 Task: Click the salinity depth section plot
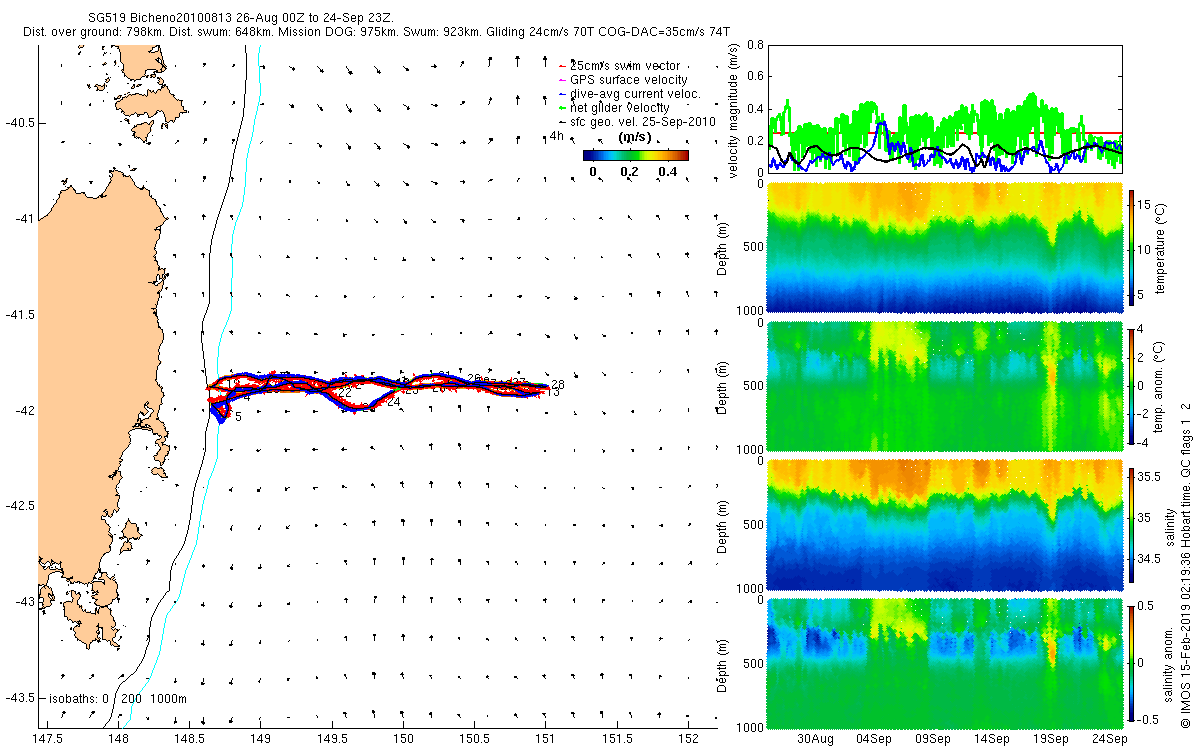click(944, 523)
